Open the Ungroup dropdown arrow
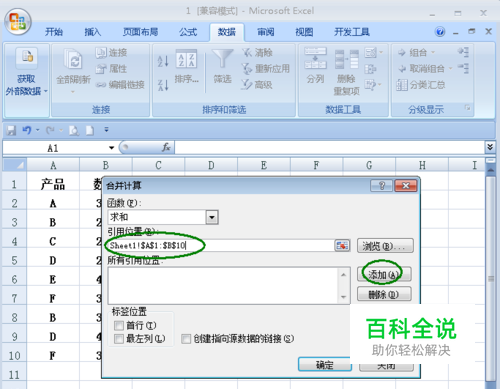 tap(451, 69)
